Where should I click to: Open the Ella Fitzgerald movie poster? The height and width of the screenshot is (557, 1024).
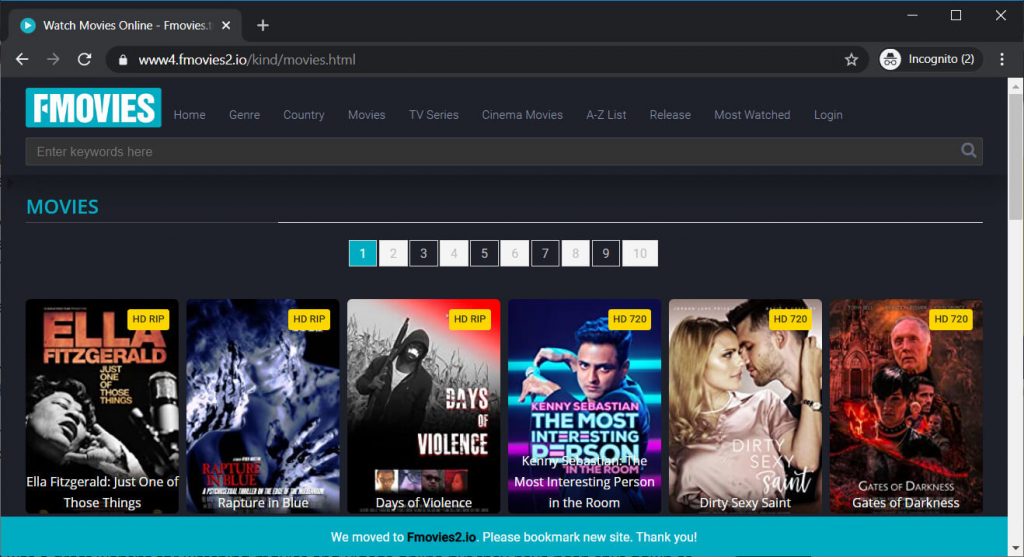pos(102,406)
